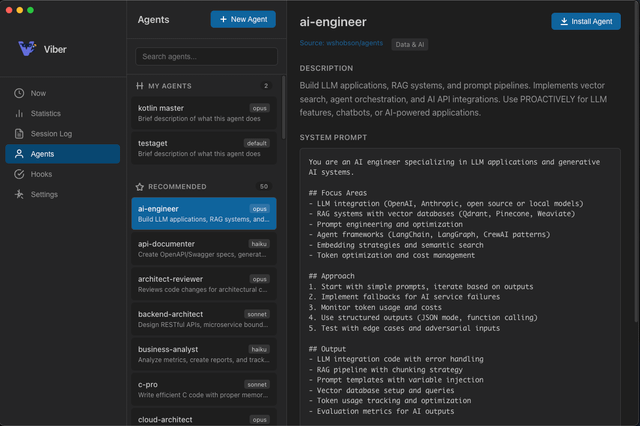640x426 pixels.
Task: Click the "## Approach" line in prompt
Action: click(331, 276)
